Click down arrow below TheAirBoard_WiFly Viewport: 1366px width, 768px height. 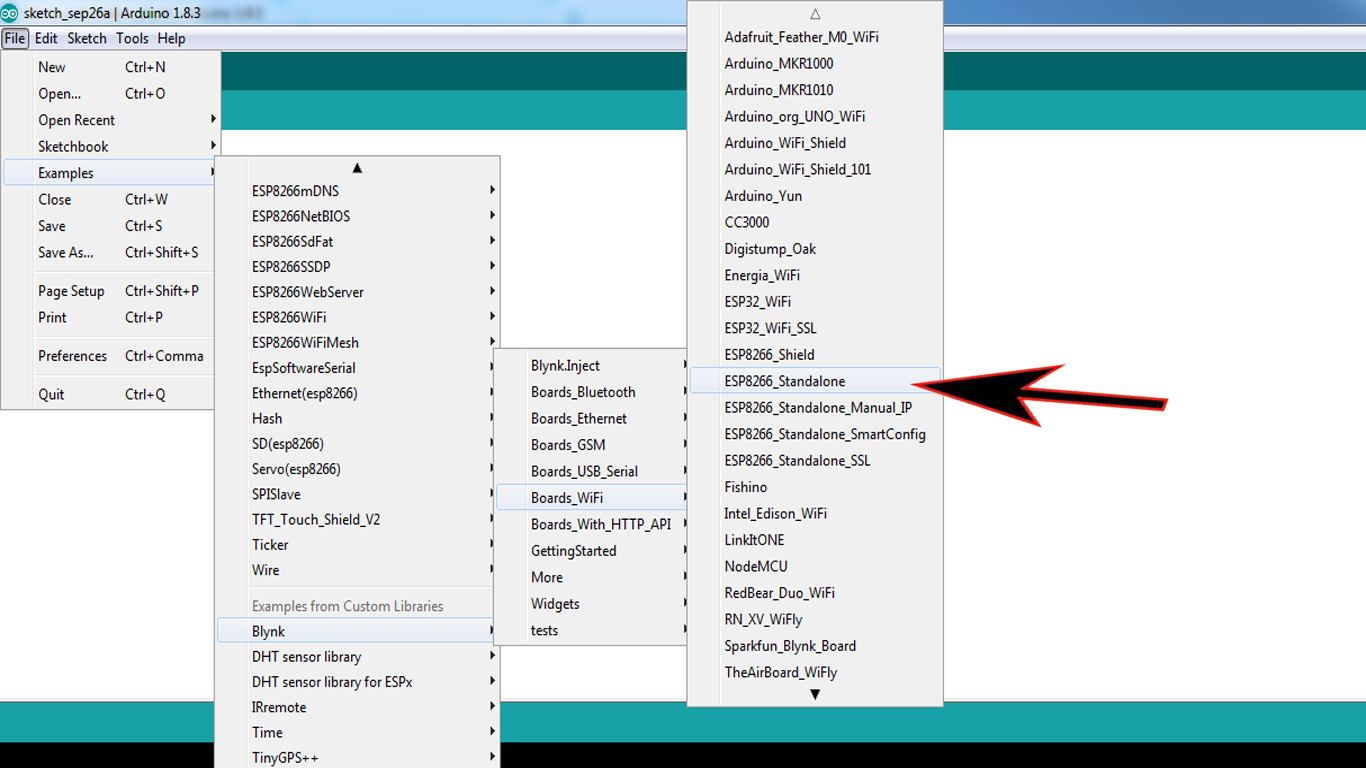pos(815,694)
